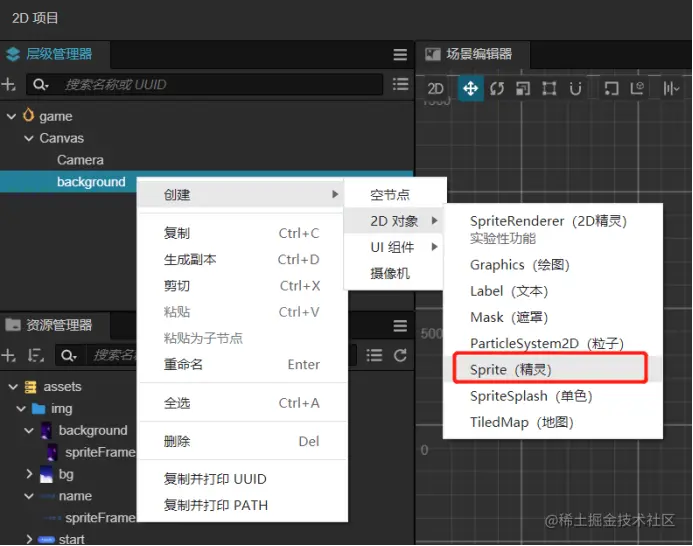The height and width of the screenshot is (546, 693).
Task: Toggle the snap magnet tool icon
Action: (x=575, y=89)
